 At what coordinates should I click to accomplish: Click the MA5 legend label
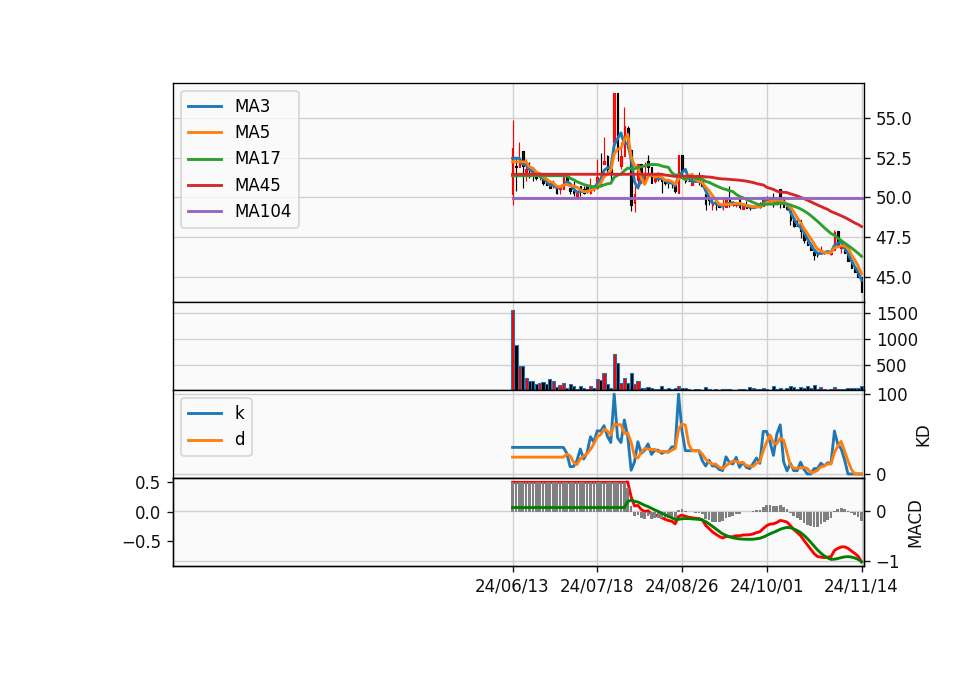[x=252, y=132]
